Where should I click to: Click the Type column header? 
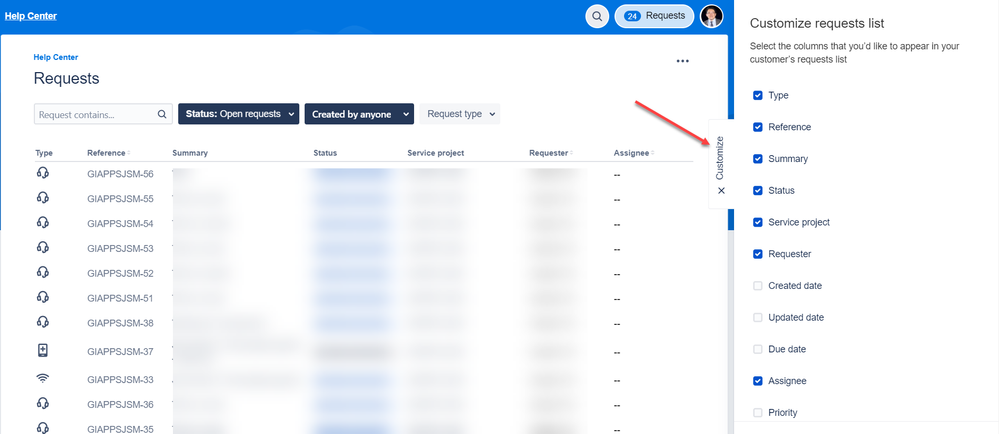tap(44, 153)
